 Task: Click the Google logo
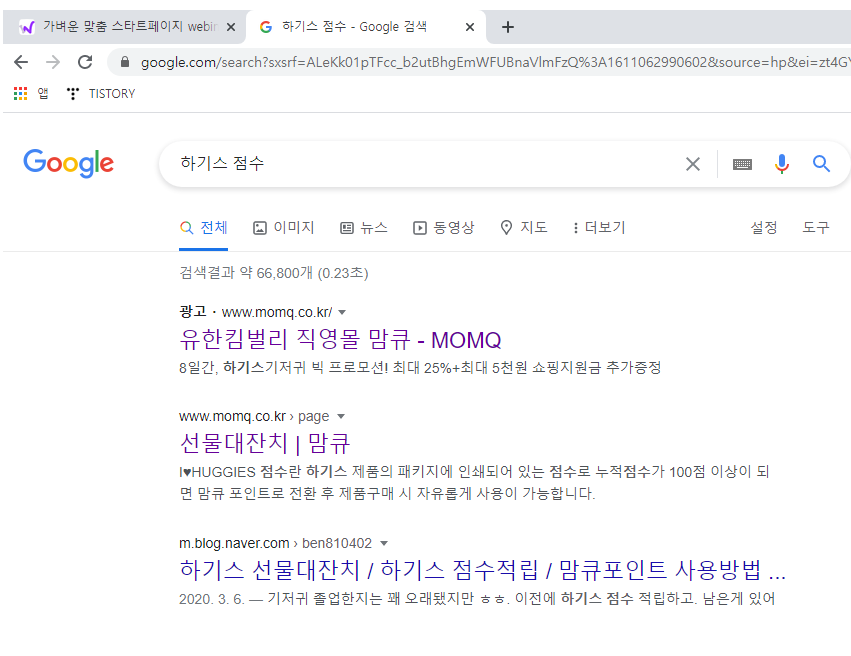pos(68,163)
